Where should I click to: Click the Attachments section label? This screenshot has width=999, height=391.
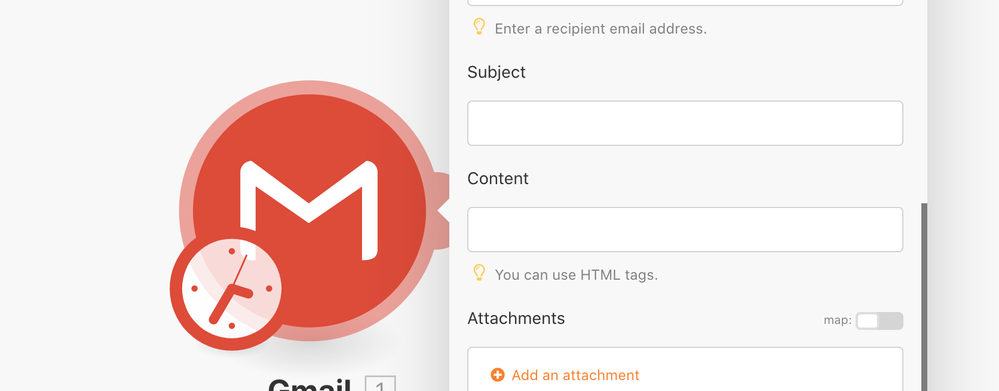(516, 318)
